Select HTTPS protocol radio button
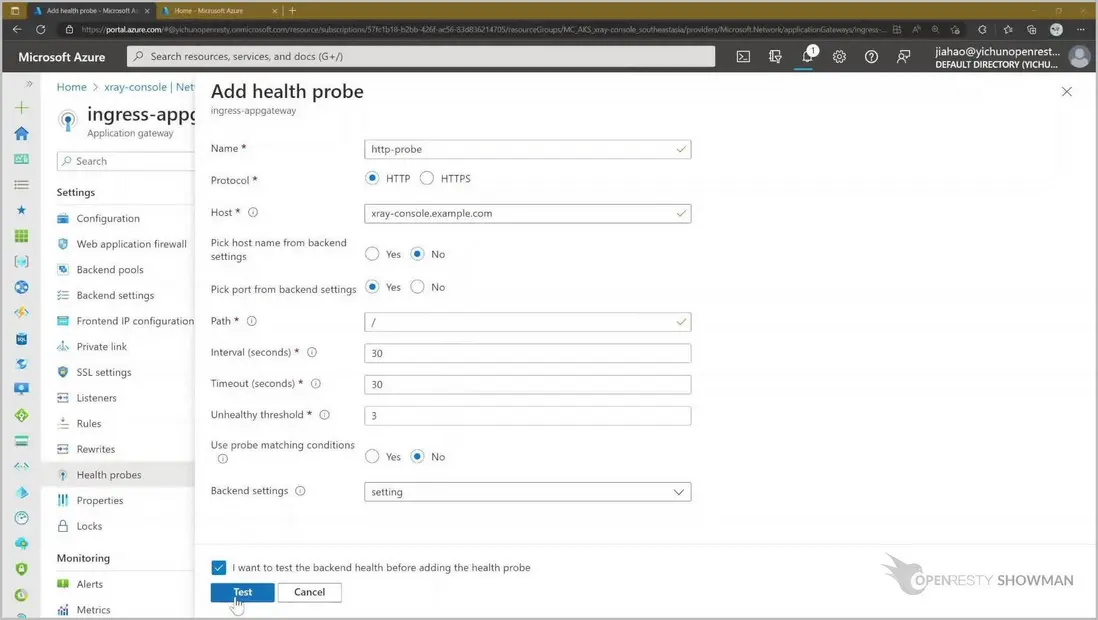The image size is (1098, 620). click(426, 178)
